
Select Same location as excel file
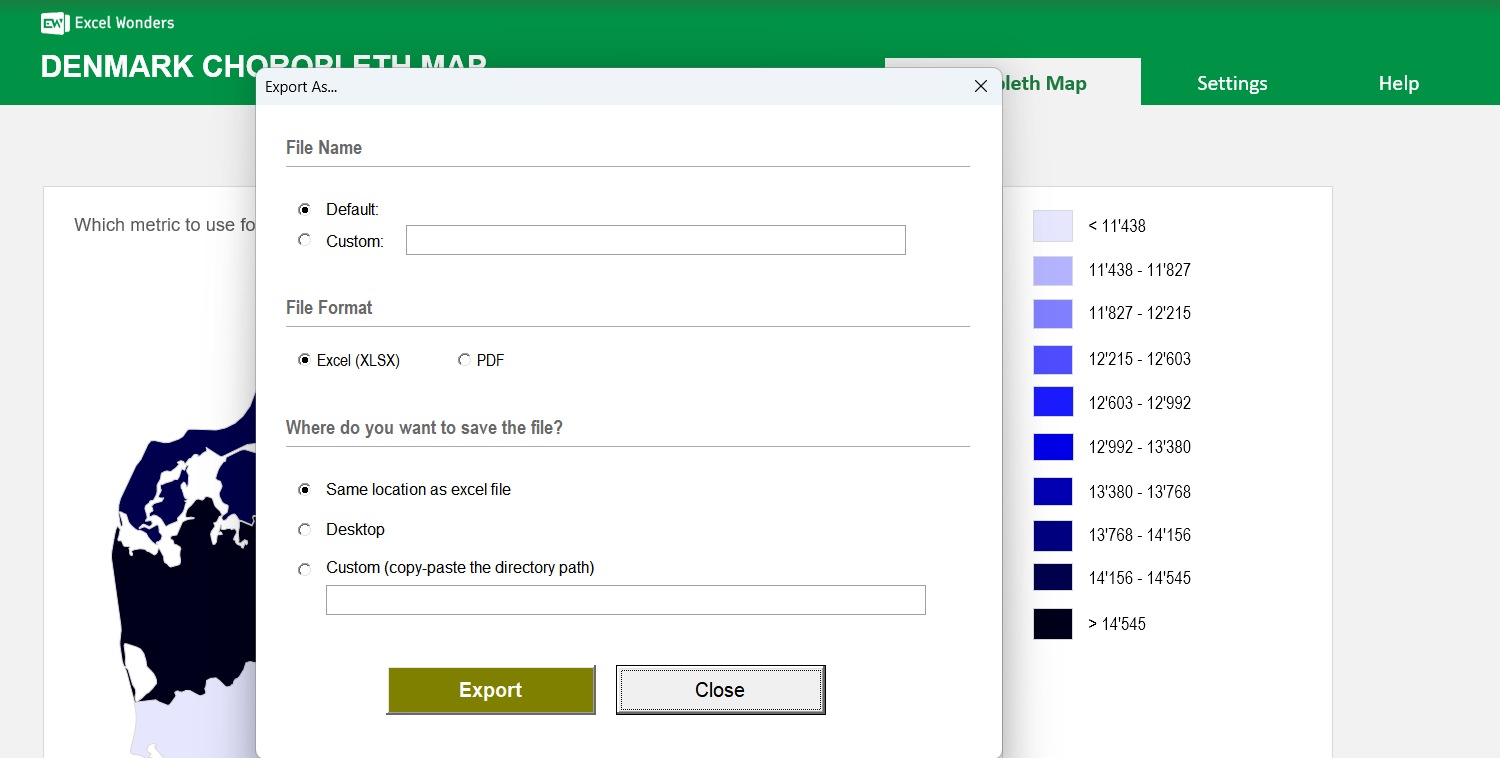click(305, 490)
